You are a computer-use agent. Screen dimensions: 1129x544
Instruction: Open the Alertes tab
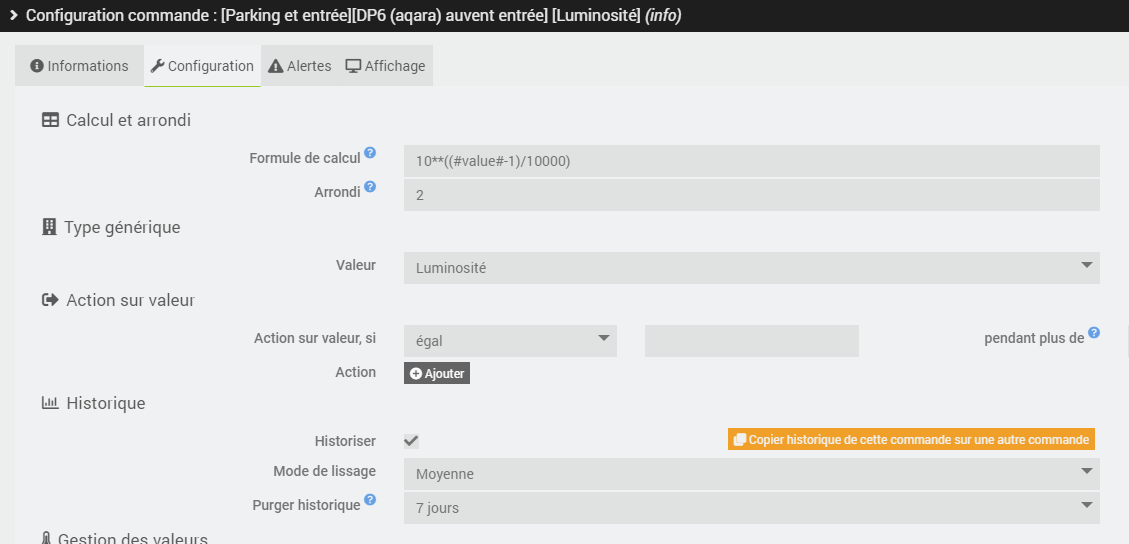coord(300,66)
